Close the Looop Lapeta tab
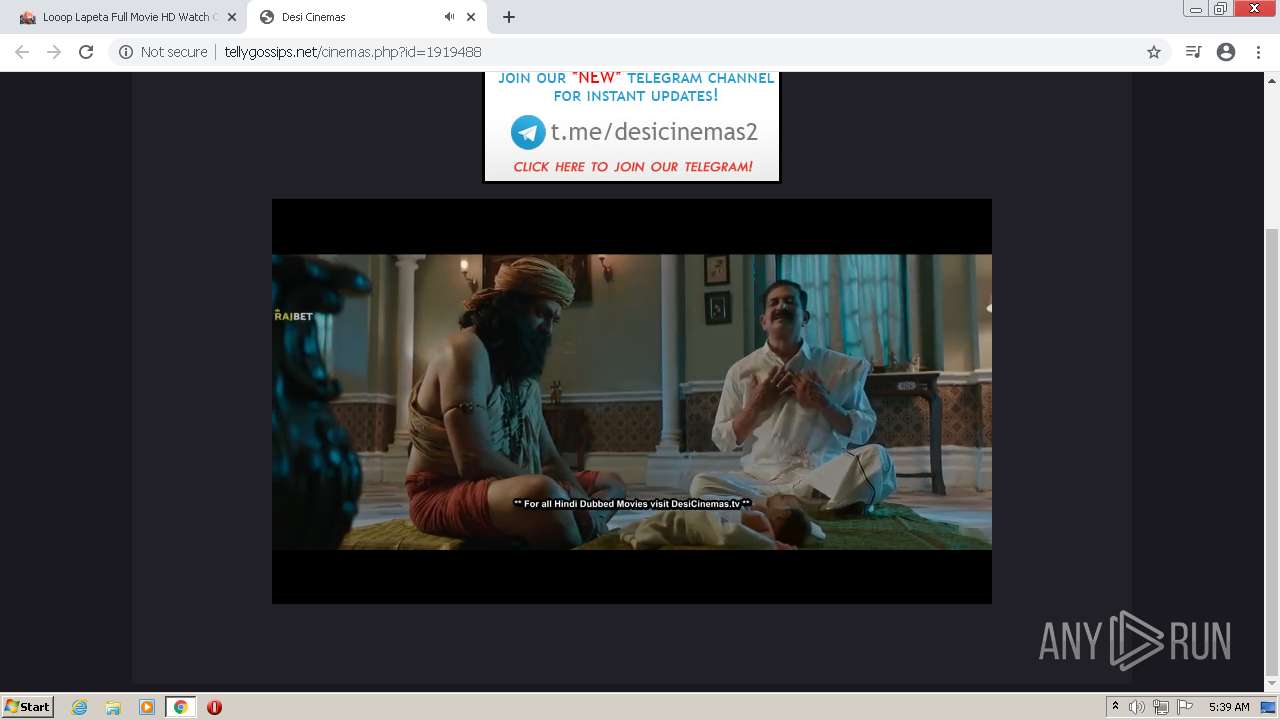The image size is (1280, 720). coord(230,17)
